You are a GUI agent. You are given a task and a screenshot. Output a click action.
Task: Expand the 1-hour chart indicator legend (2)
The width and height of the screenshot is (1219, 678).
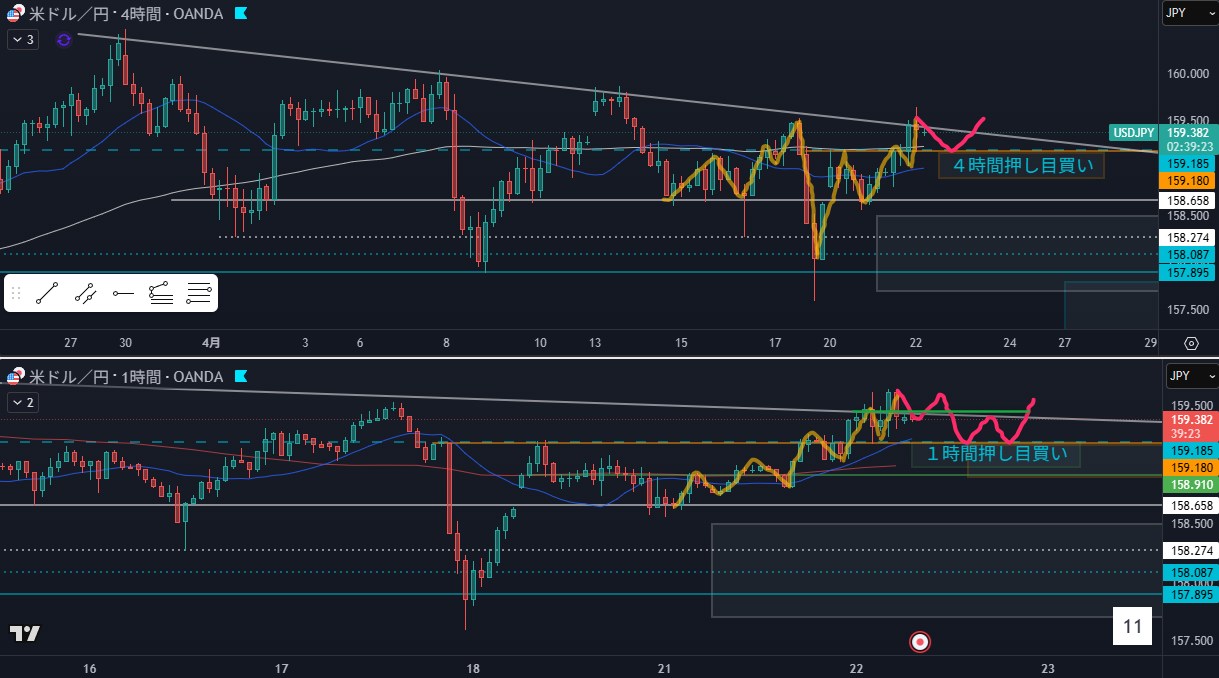22,402
